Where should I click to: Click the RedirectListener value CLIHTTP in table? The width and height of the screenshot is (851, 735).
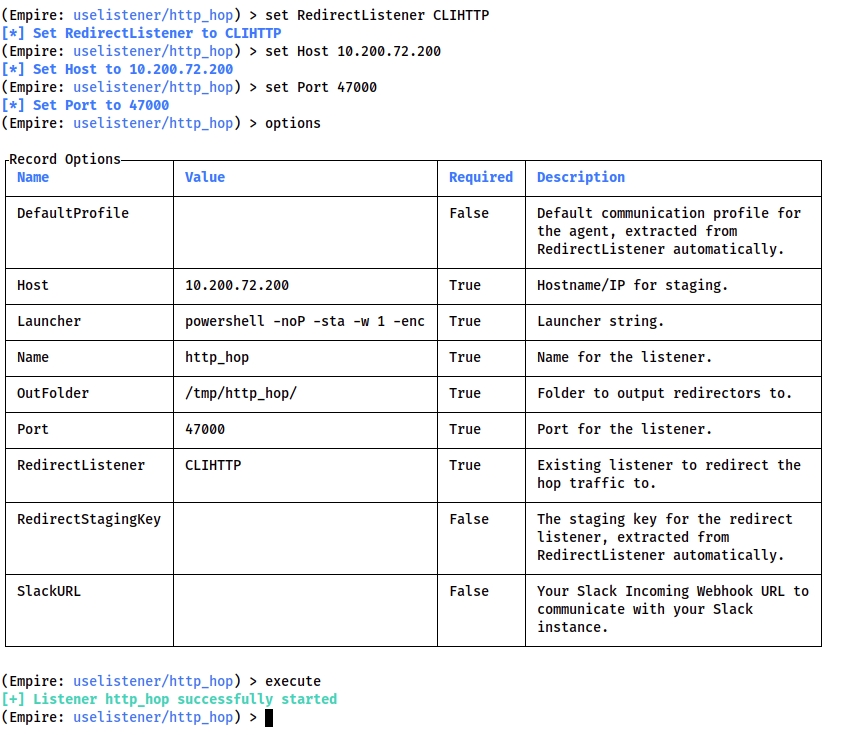coord(213,465)
